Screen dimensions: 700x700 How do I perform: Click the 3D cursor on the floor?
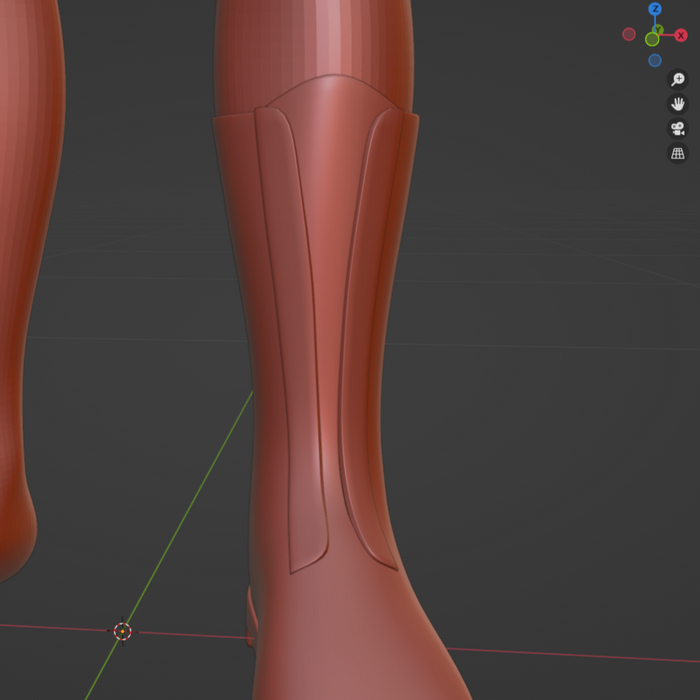point(122,631)
